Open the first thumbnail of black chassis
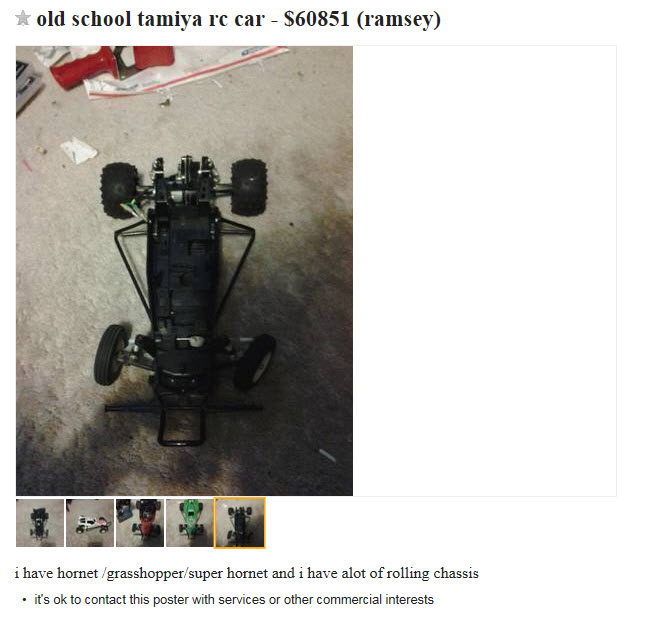The height and width of the screenshot is (628, 657). coord(40,522)
